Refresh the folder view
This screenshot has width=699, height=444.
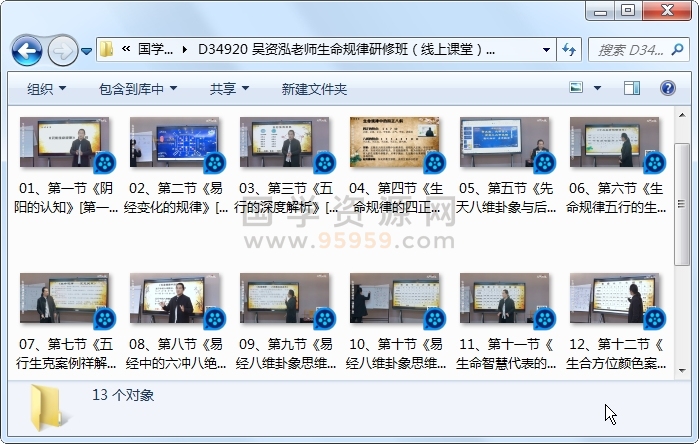pyautogui.click(x=569, y=49)
